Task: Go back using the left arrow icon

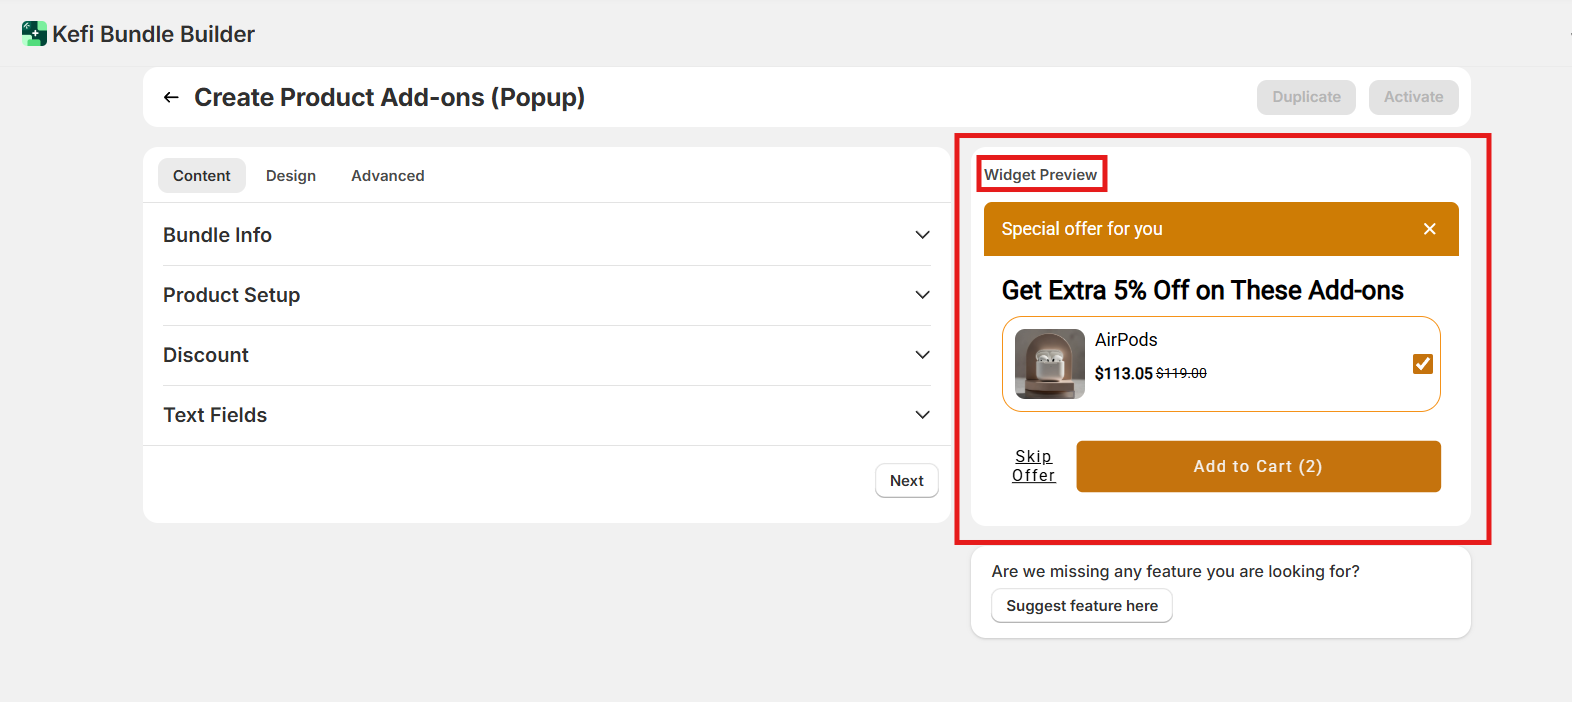Action: tap(171, 97)
